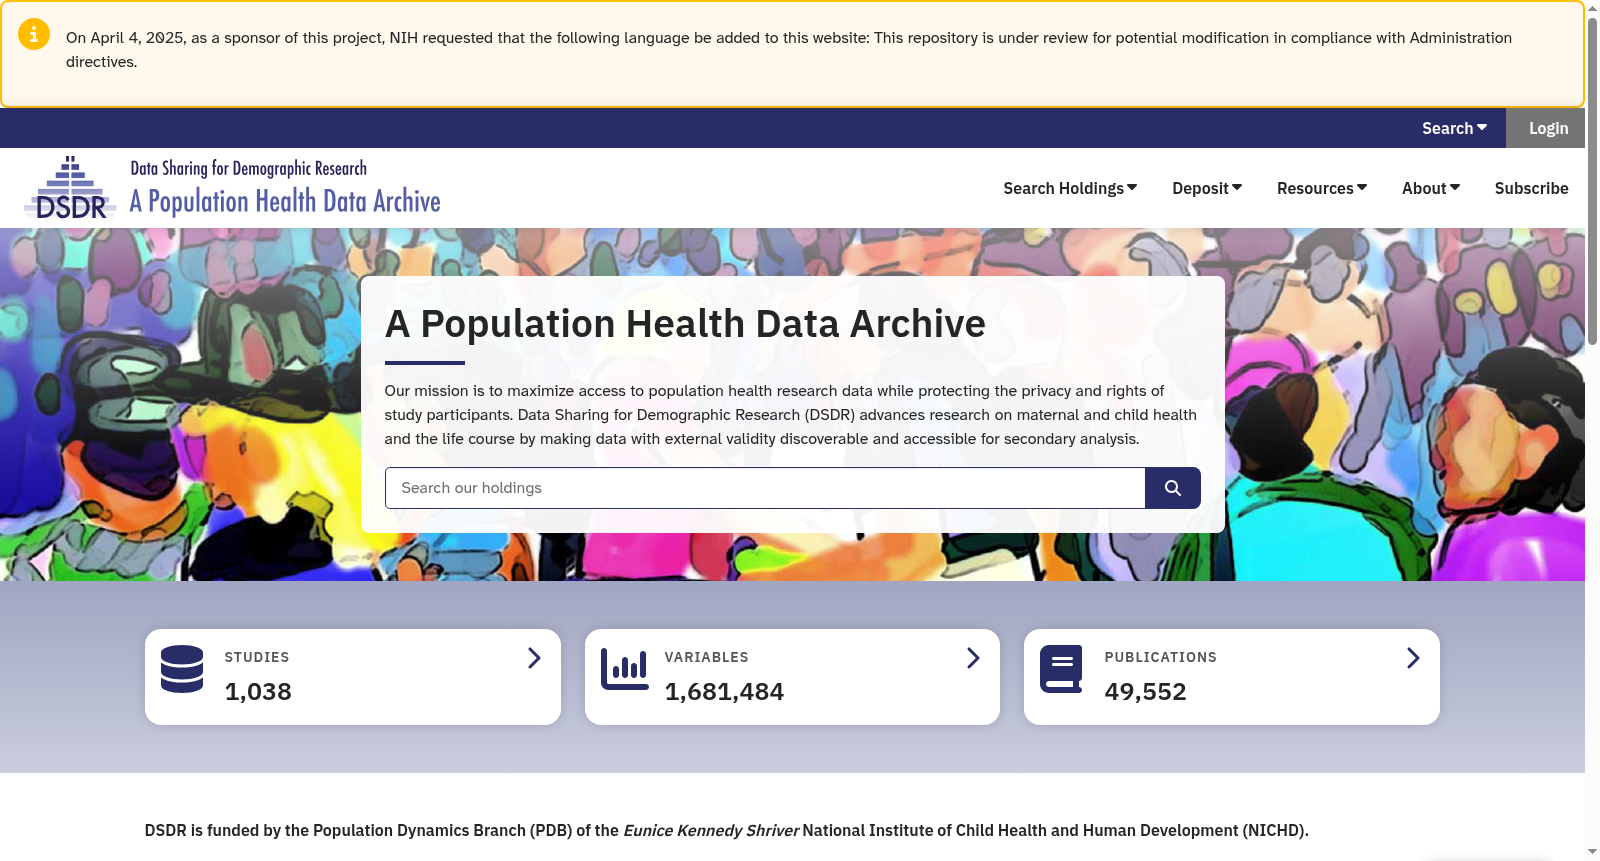Open the Publications card arrow
Screen dimensions: 1600x861
1413,658
